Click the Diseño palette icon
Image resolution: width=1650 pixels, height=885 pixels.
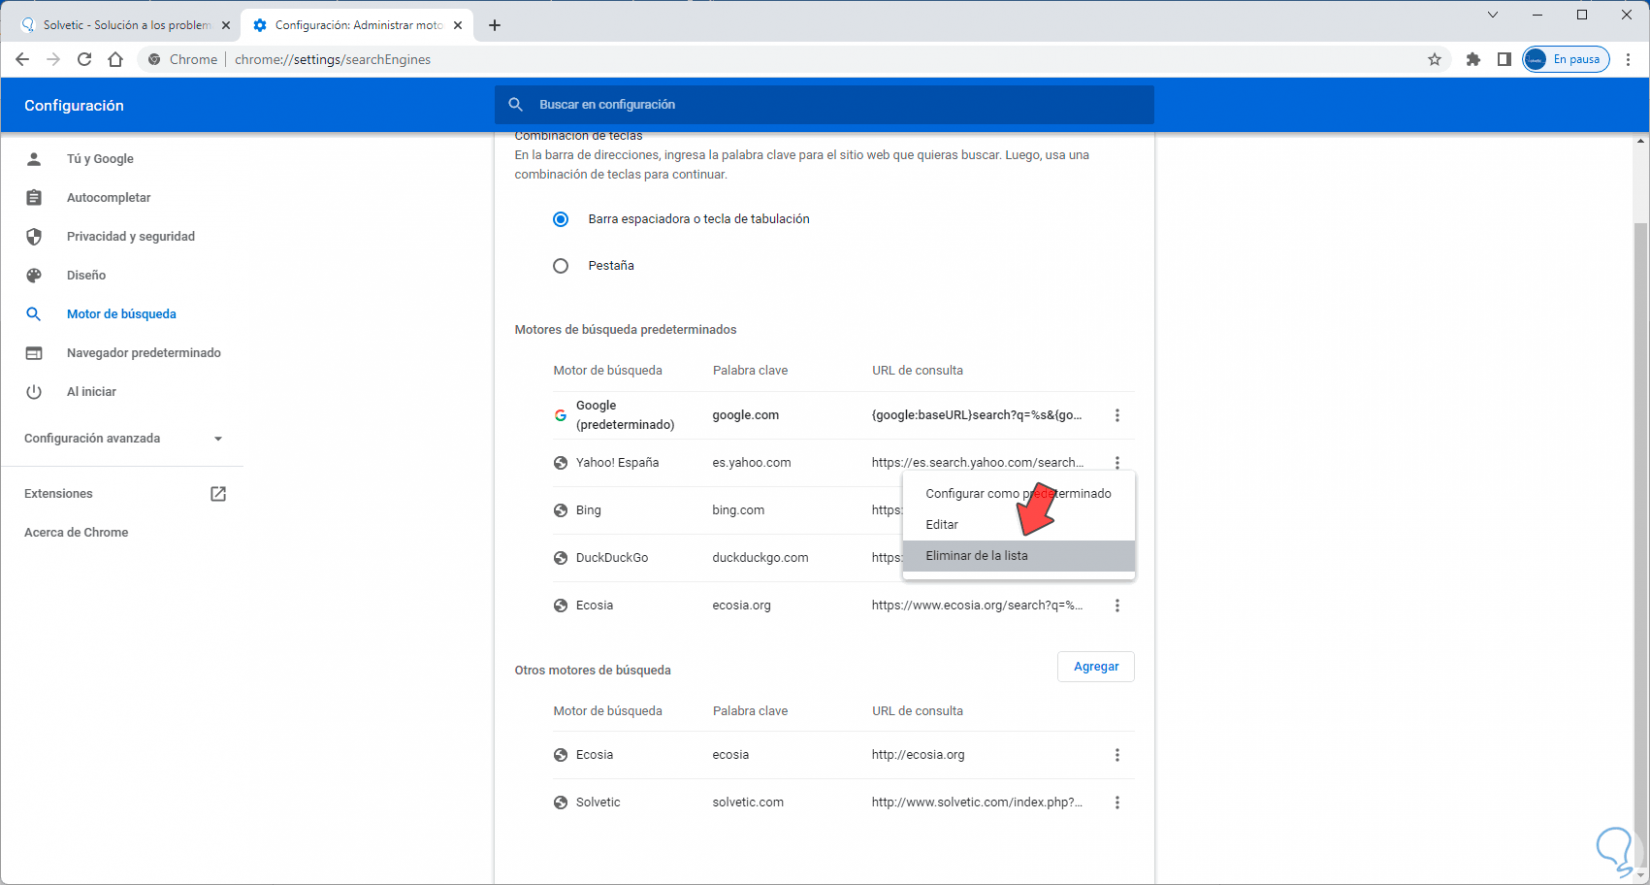[34, 275]
